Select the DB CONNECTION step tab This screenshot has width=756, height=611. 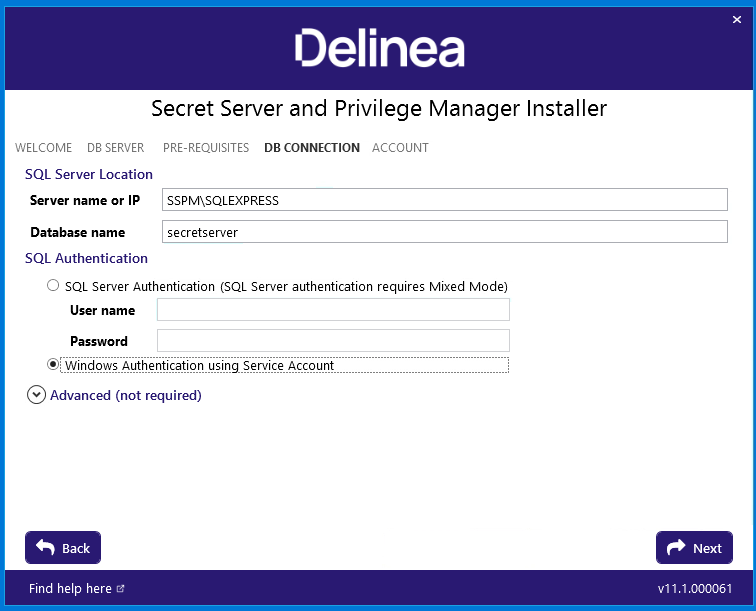click(312, 148)
